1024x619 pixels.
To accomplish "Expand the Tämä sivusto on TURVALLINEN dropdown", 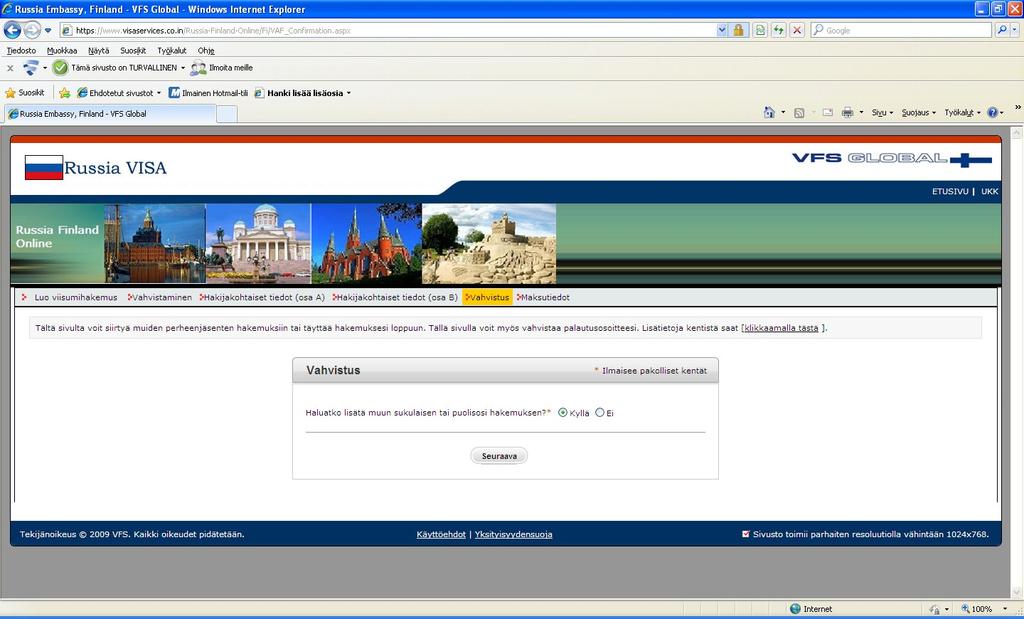I will point(183,68).
